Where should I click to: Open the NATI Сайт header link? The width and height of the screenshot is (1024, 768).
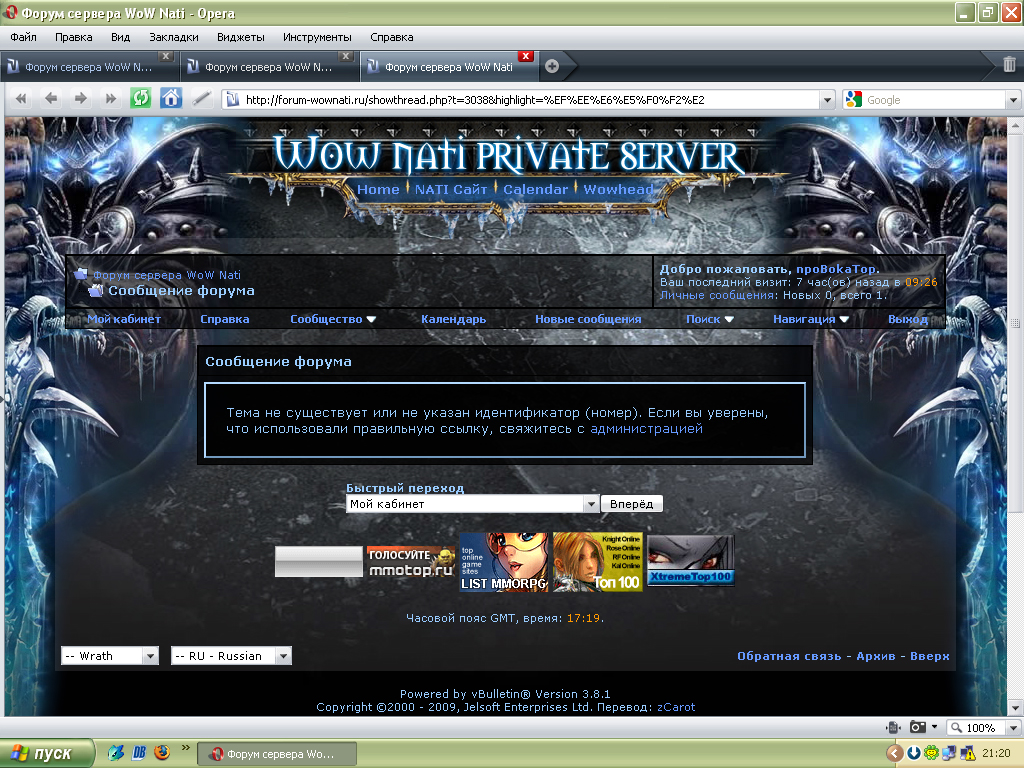pyautogui.click(x=451, y=189)
